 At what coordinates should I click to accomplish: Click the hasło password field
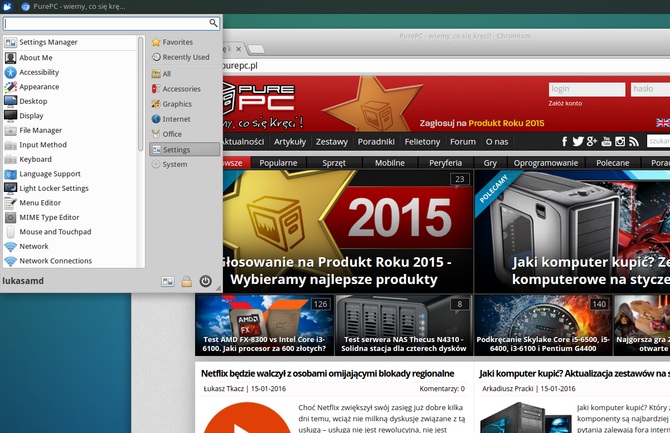[650, 89]
